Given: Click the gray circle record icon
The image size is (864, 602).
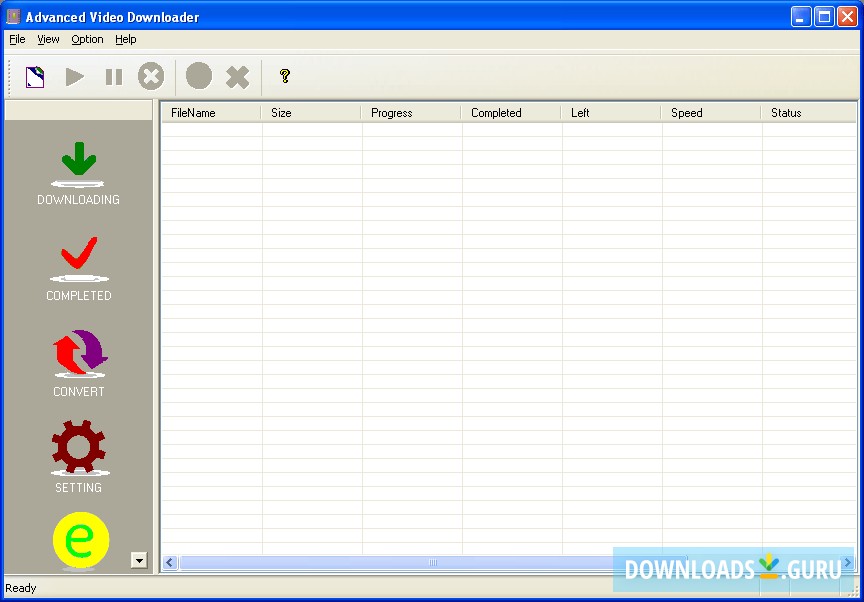Looking at the screenshot, I should (x=199, y=76).
